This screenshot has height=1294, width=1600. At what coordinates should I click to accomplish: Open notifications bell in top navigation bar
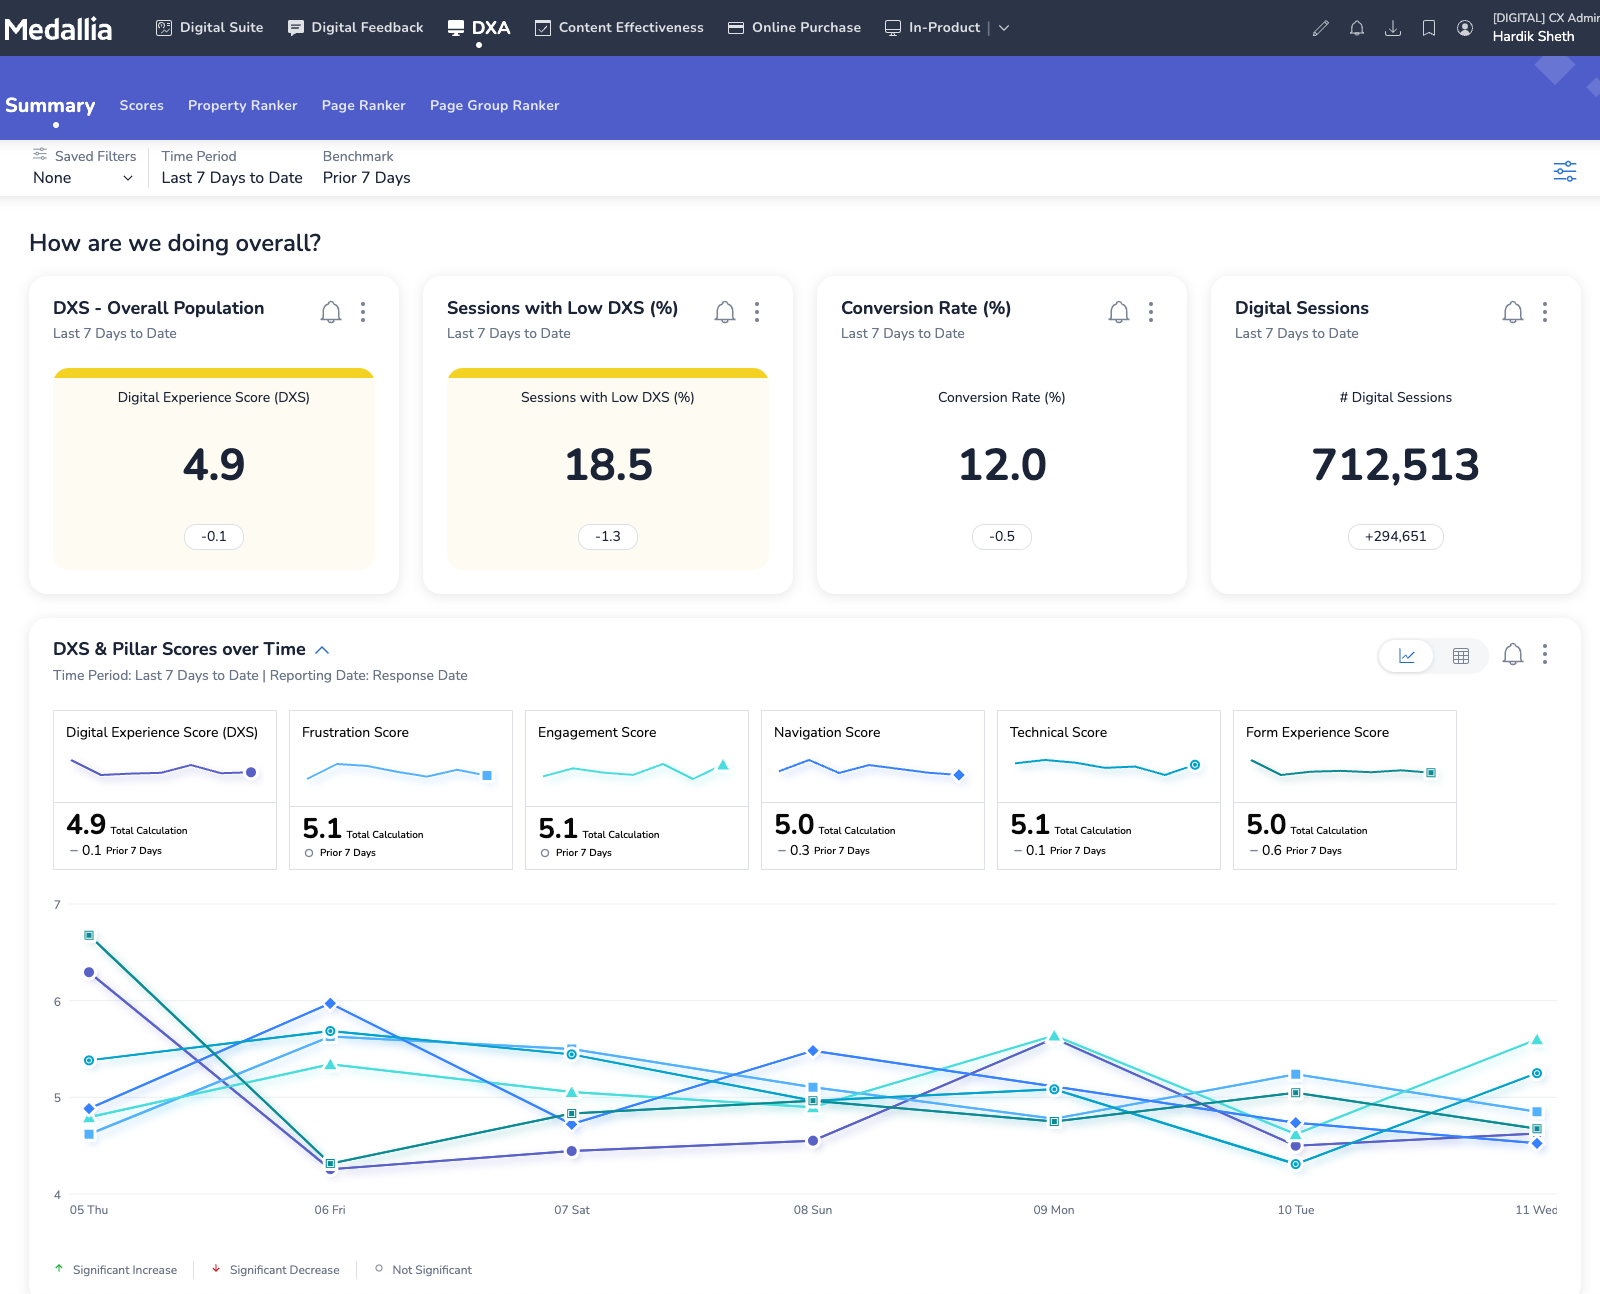tap(1356, 28)
